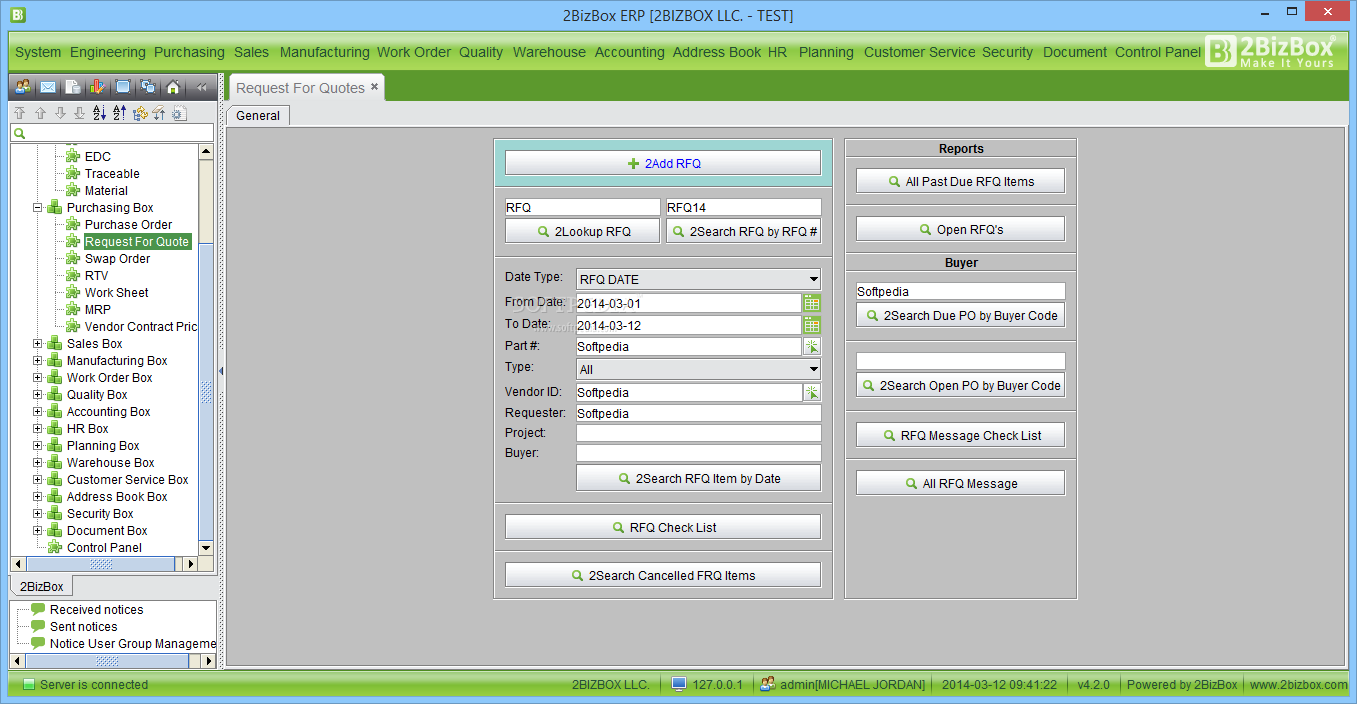
Task: Open calendar picker for From Date
Action: pyautogui.click(x=812, y=303)
